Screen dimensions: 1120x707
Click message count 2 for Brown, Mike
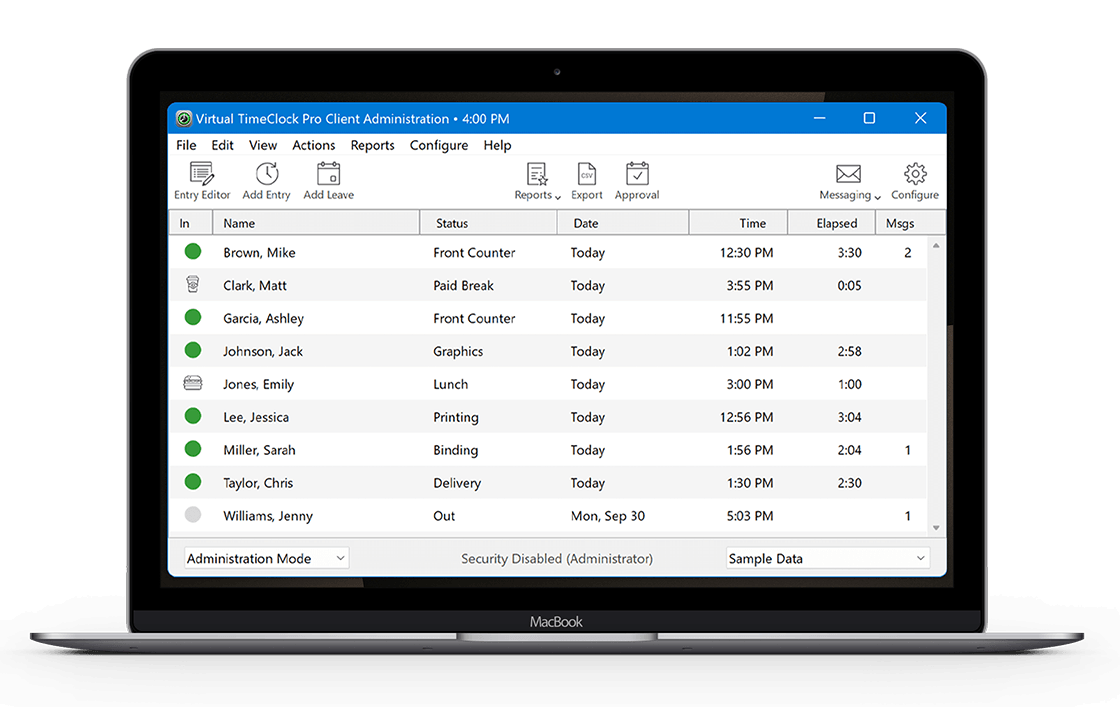908,253
